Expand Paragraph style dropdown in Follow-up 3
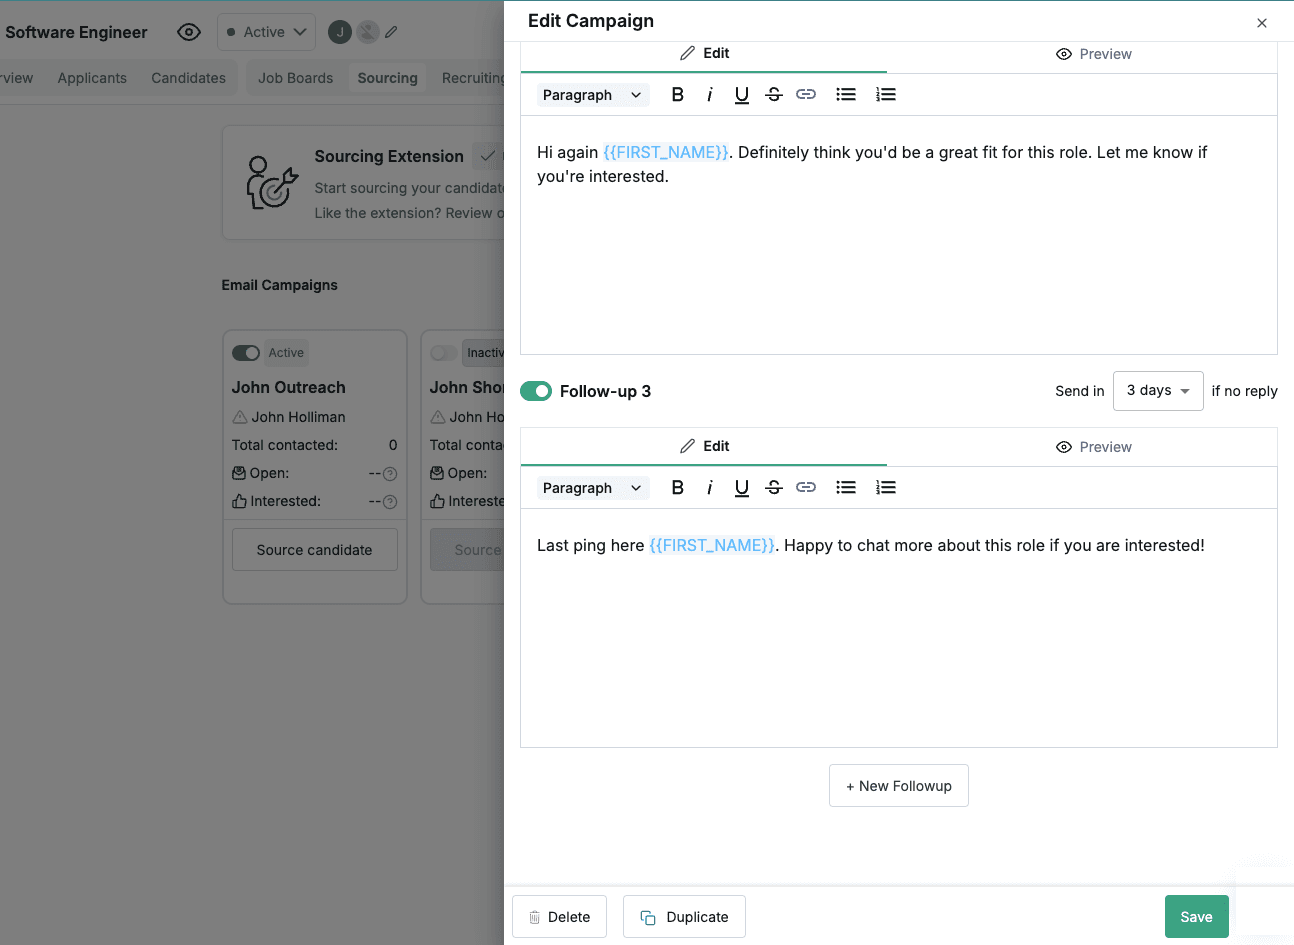Image resolution: width=1294 pixels, height=945 pixels. point(592,488)
